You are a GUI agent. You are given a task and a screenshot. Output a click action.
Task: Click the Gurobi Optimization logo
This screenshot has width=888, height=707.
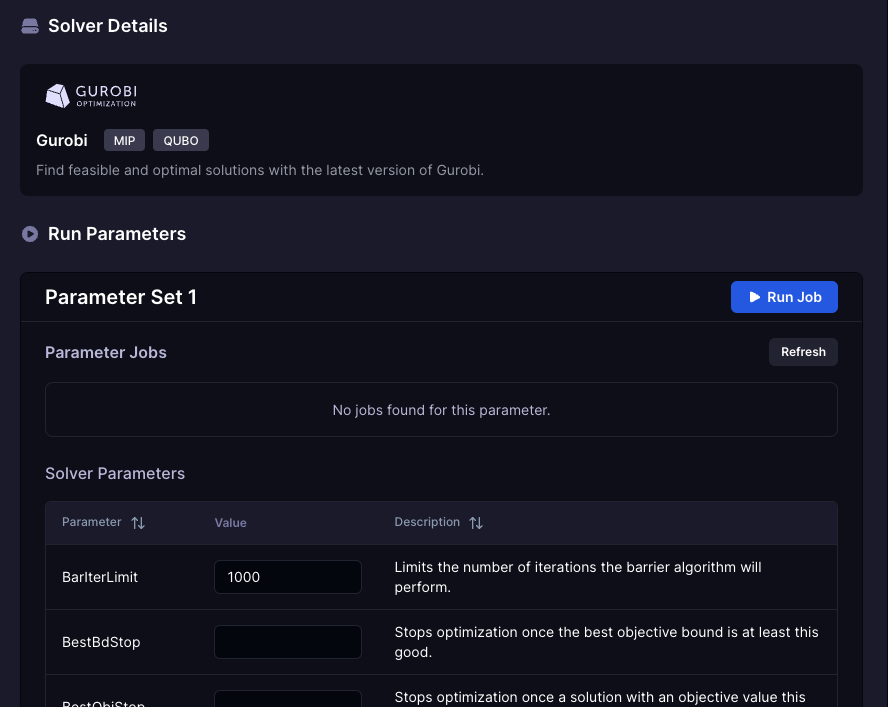click(x=91, y=96)
